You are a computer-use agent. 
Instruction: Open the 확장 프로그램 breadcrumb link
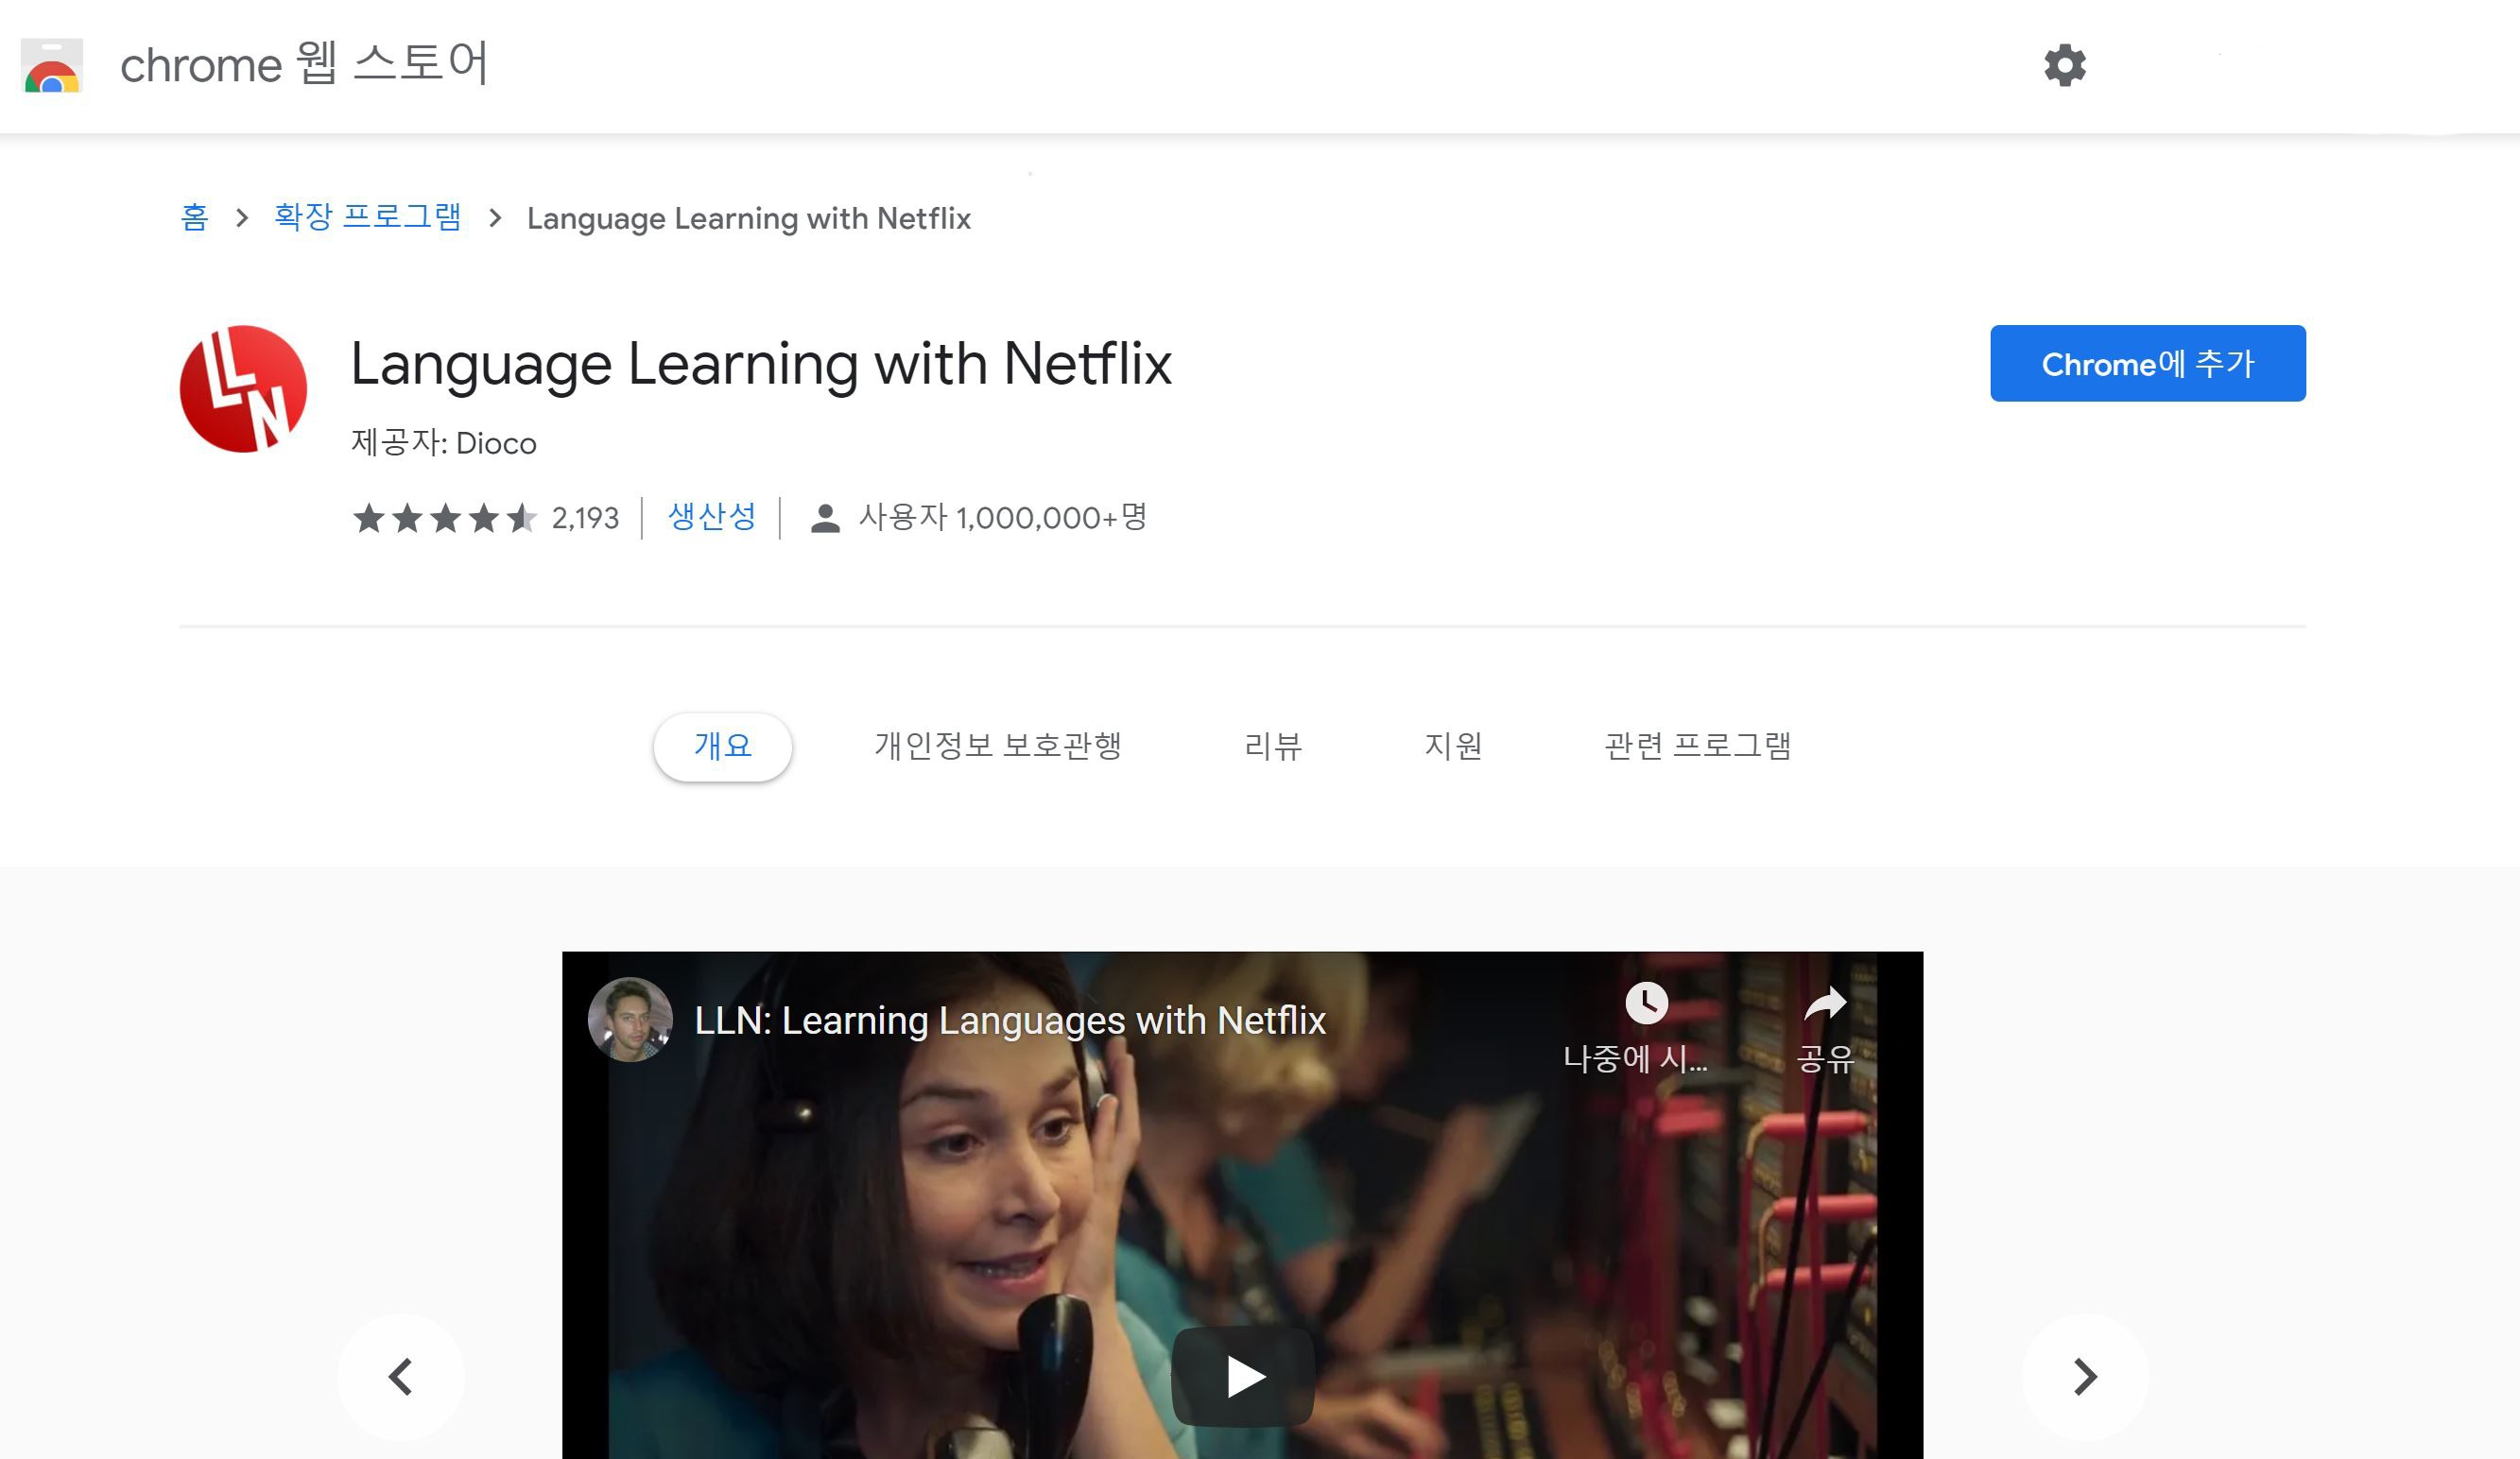pyautogui.click(x=367, y=217)
